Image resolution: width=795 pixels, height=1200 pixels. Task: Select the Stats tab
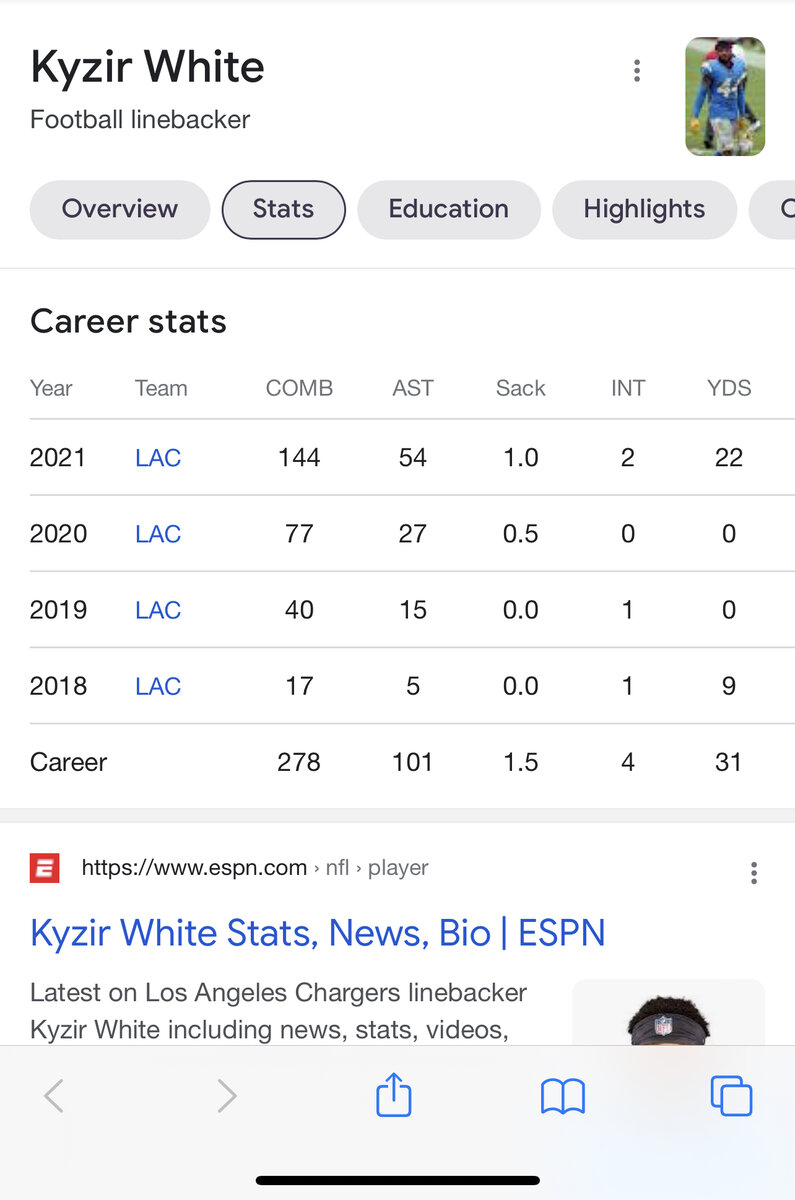tap(283, 209)
